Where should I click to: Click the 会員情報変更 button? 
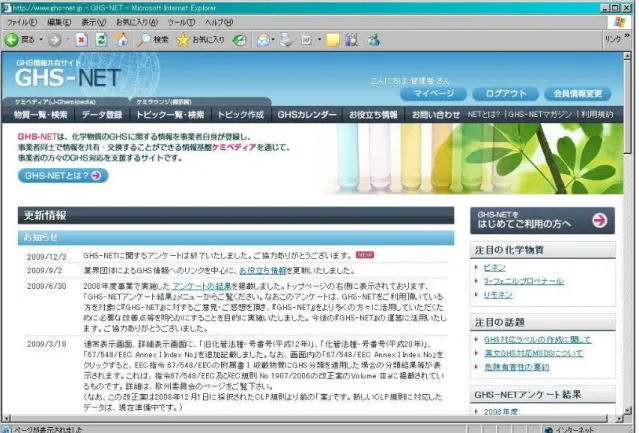click(x=577, y=94)
